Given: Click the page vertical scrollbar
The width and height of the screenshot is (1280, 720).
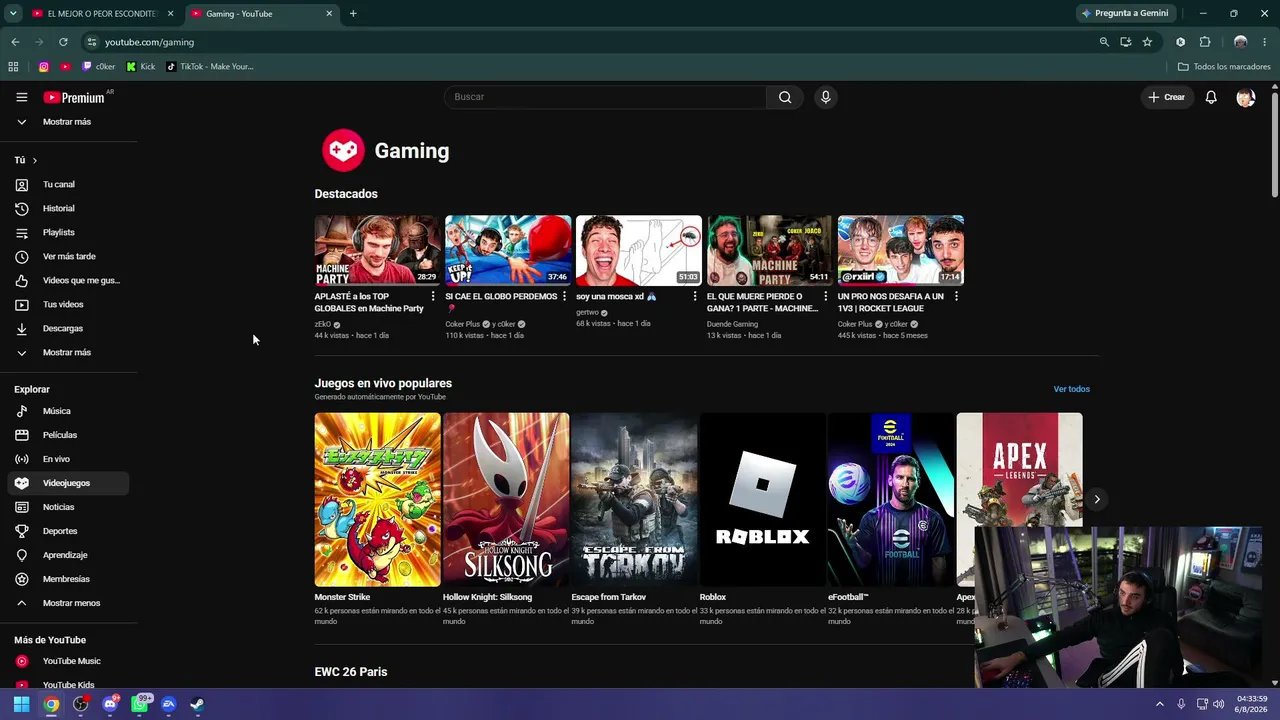Looking at the screenshot, I should point(1275,143).
